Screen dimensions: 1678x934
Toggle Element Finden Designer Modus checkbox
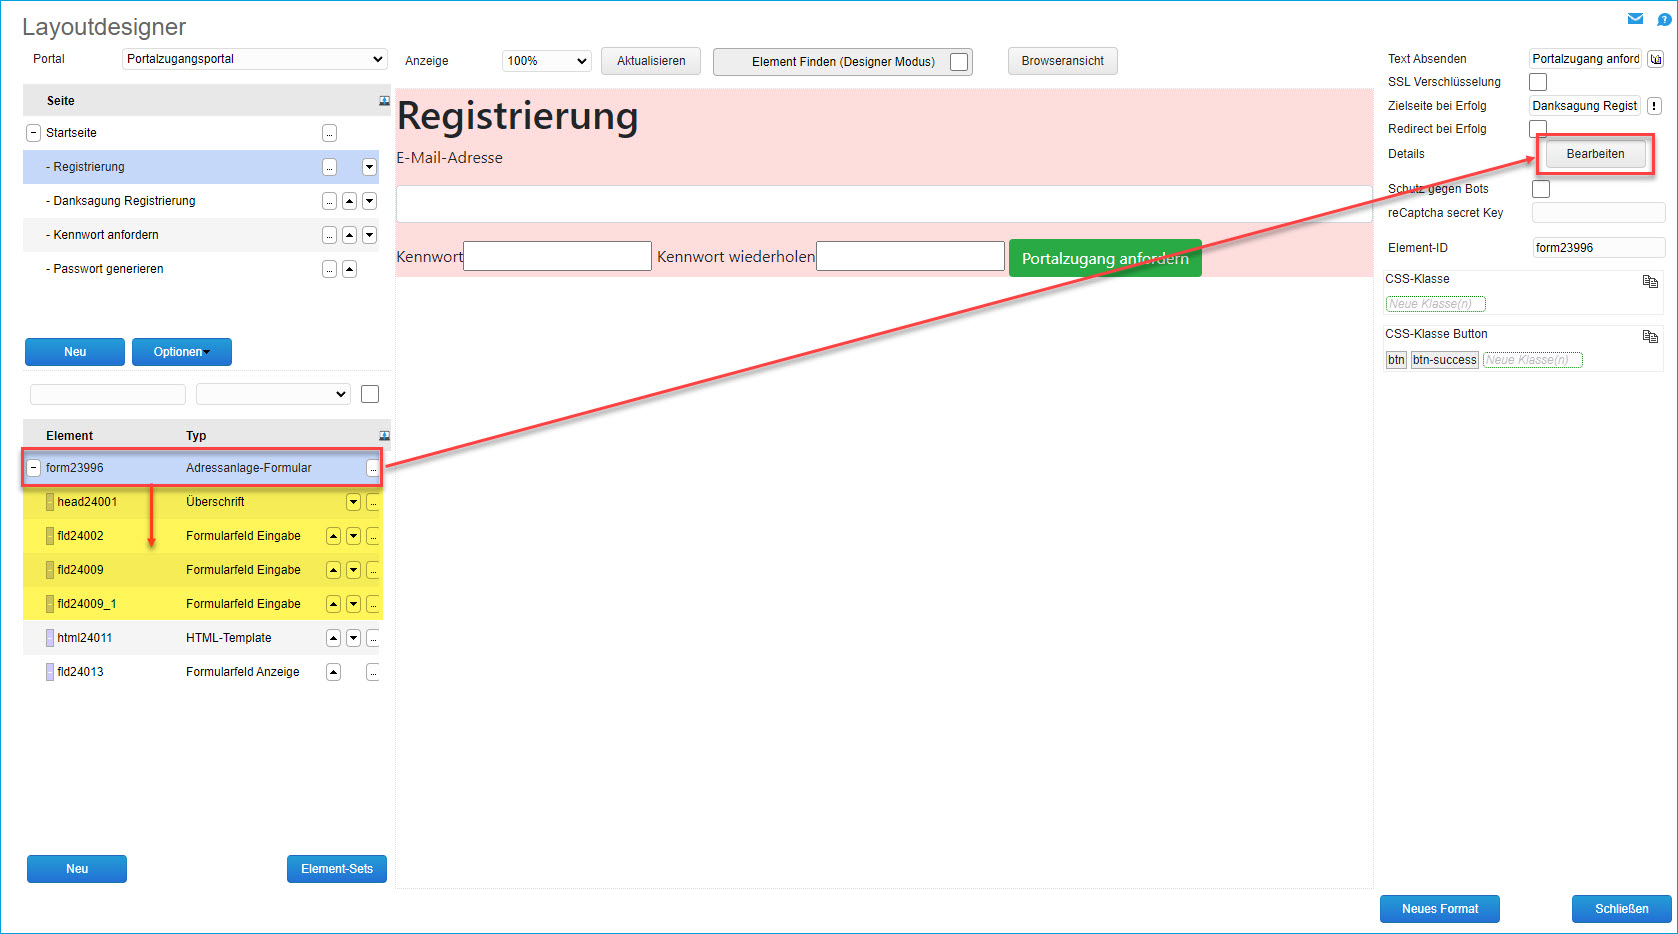point(959,62)
